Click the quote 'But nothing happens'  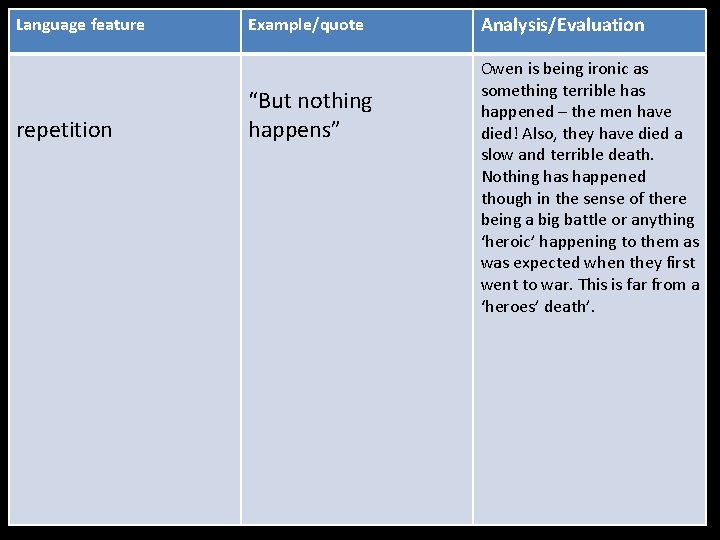[x=309, y=115]
